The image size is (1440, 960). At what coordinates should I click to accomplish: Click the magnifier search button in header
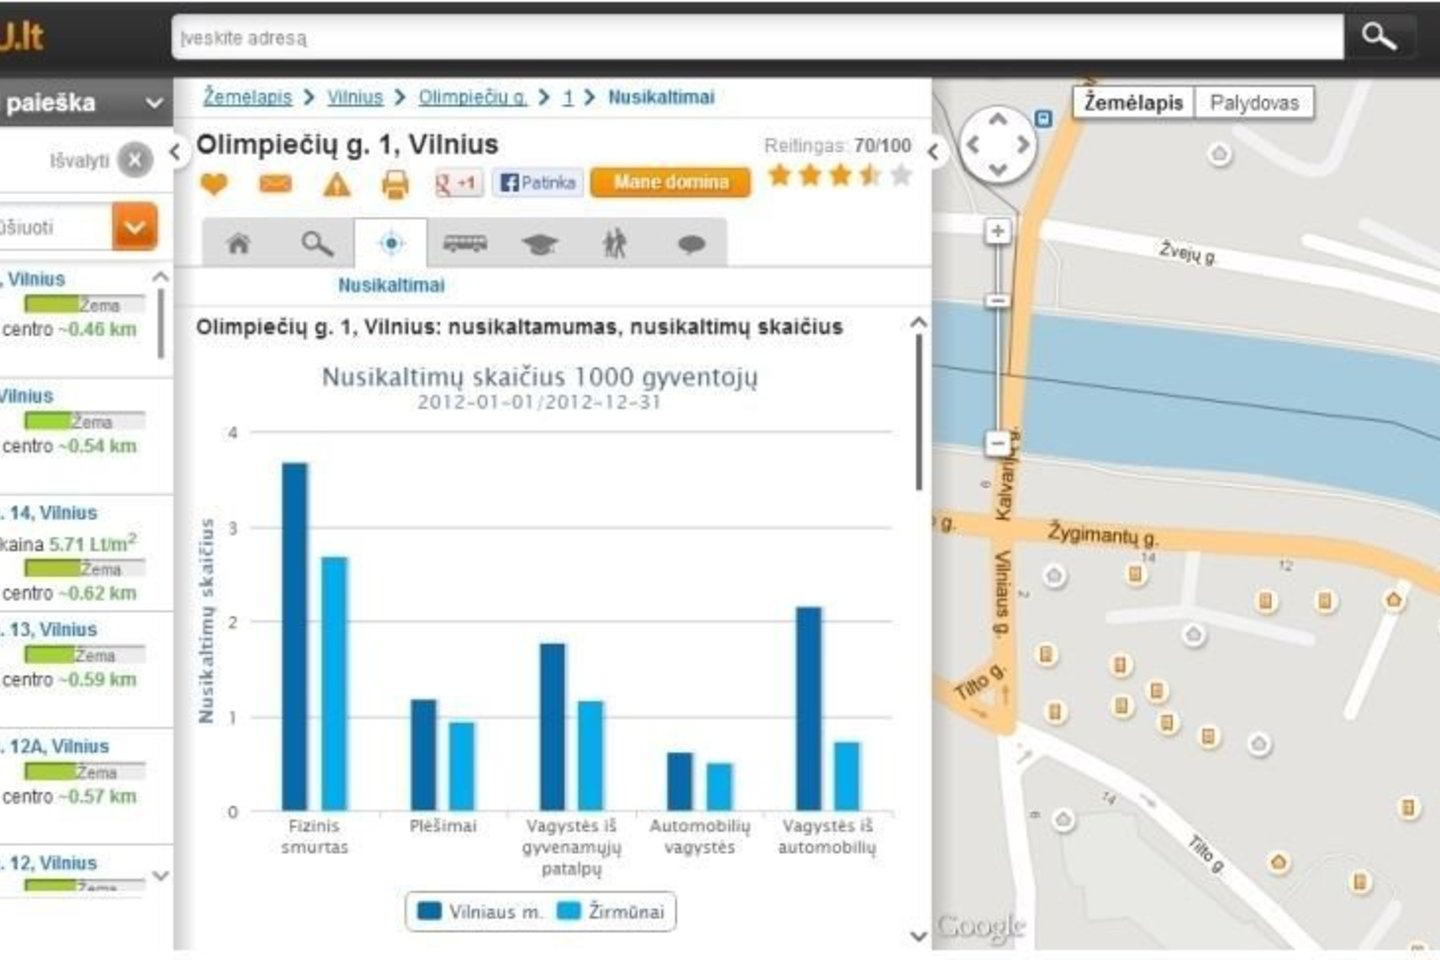pyautogui.click(x=1378, y=37)
